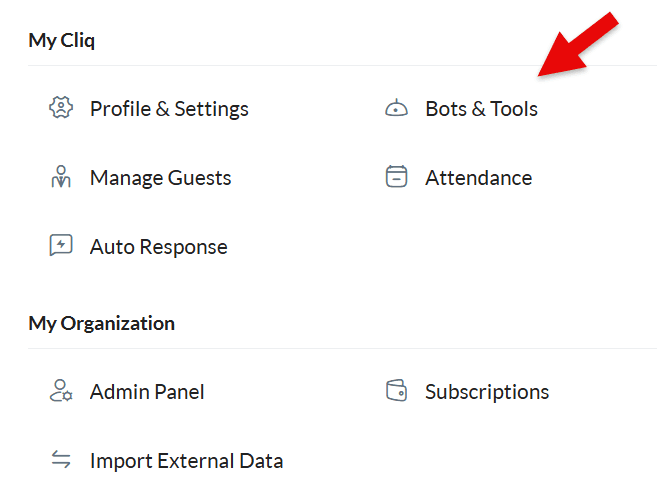The image size is (657, 480).
Task: Click the Profile & Settings gear icon
Action: [61, 108]
